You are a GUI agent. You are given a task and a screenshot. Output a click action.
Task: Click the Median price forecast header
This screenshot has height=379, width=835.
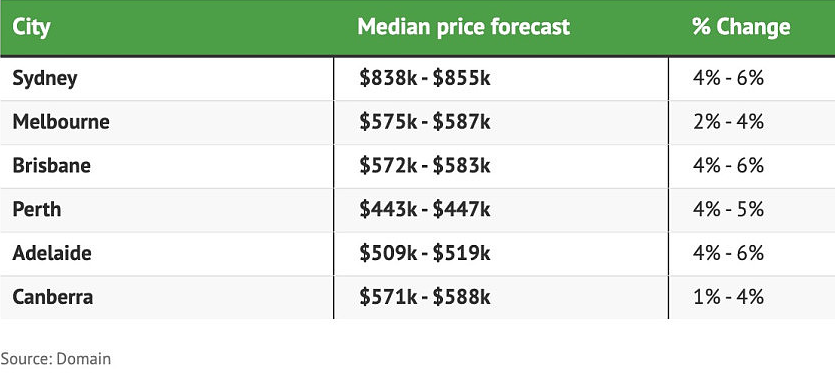[x=463, y=27]
